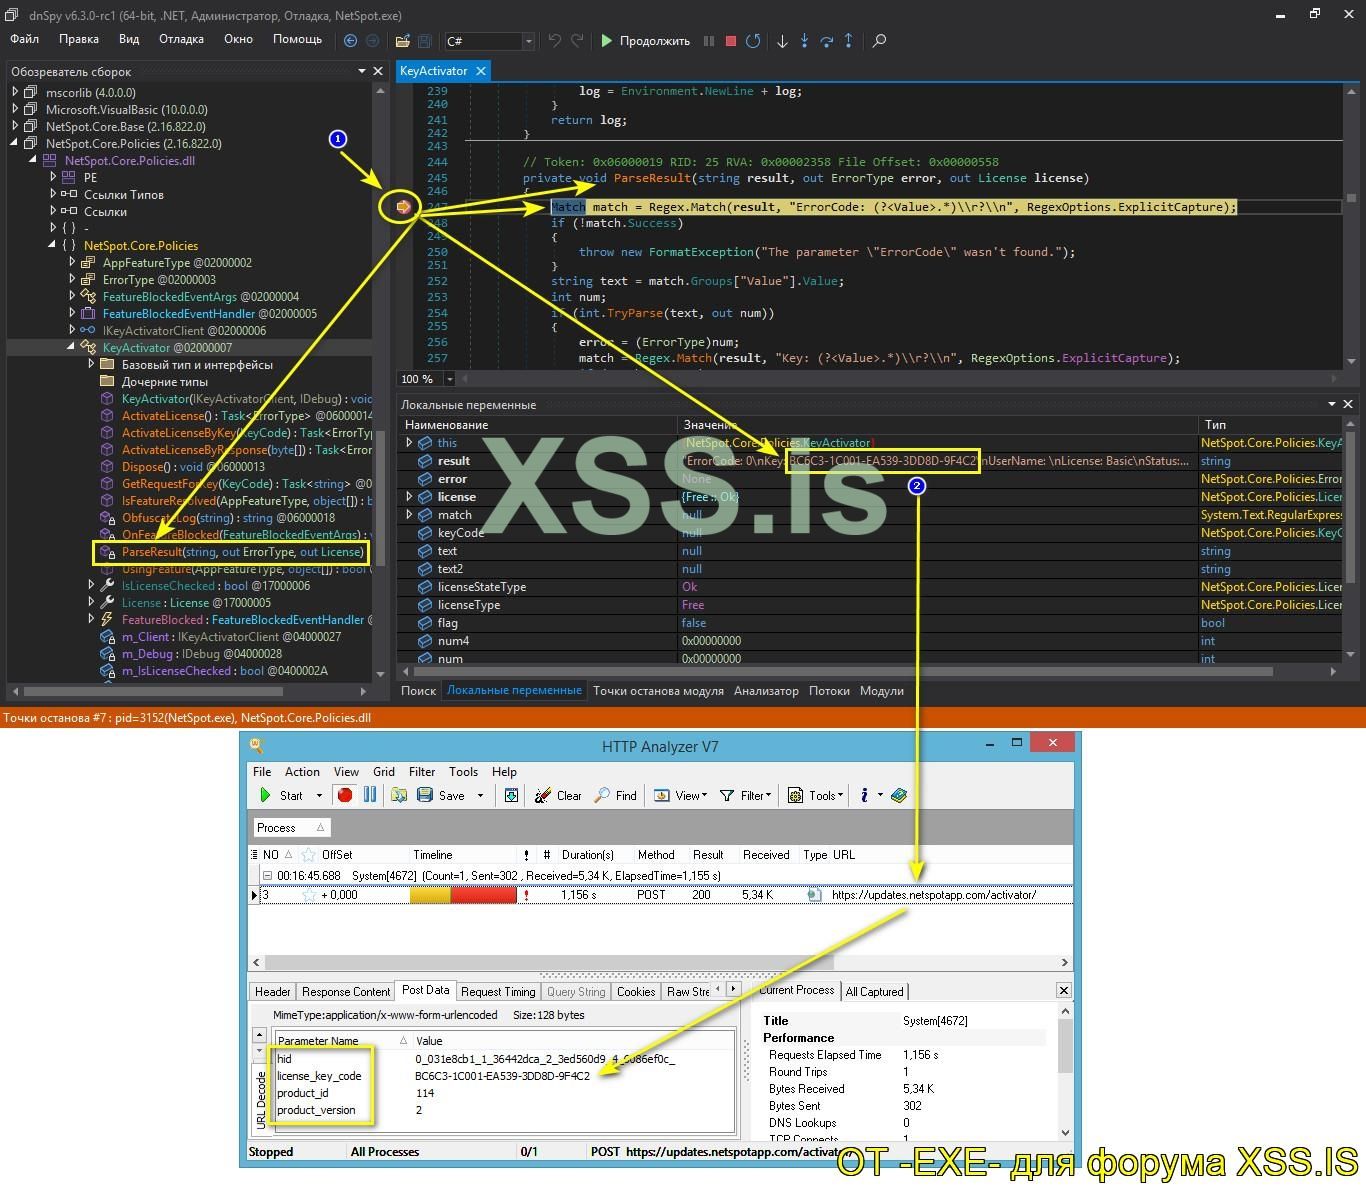This screenshot has width=1366, height=1188.
Task: Pause the debugger via the break-all icon
Action: [709, 41]
